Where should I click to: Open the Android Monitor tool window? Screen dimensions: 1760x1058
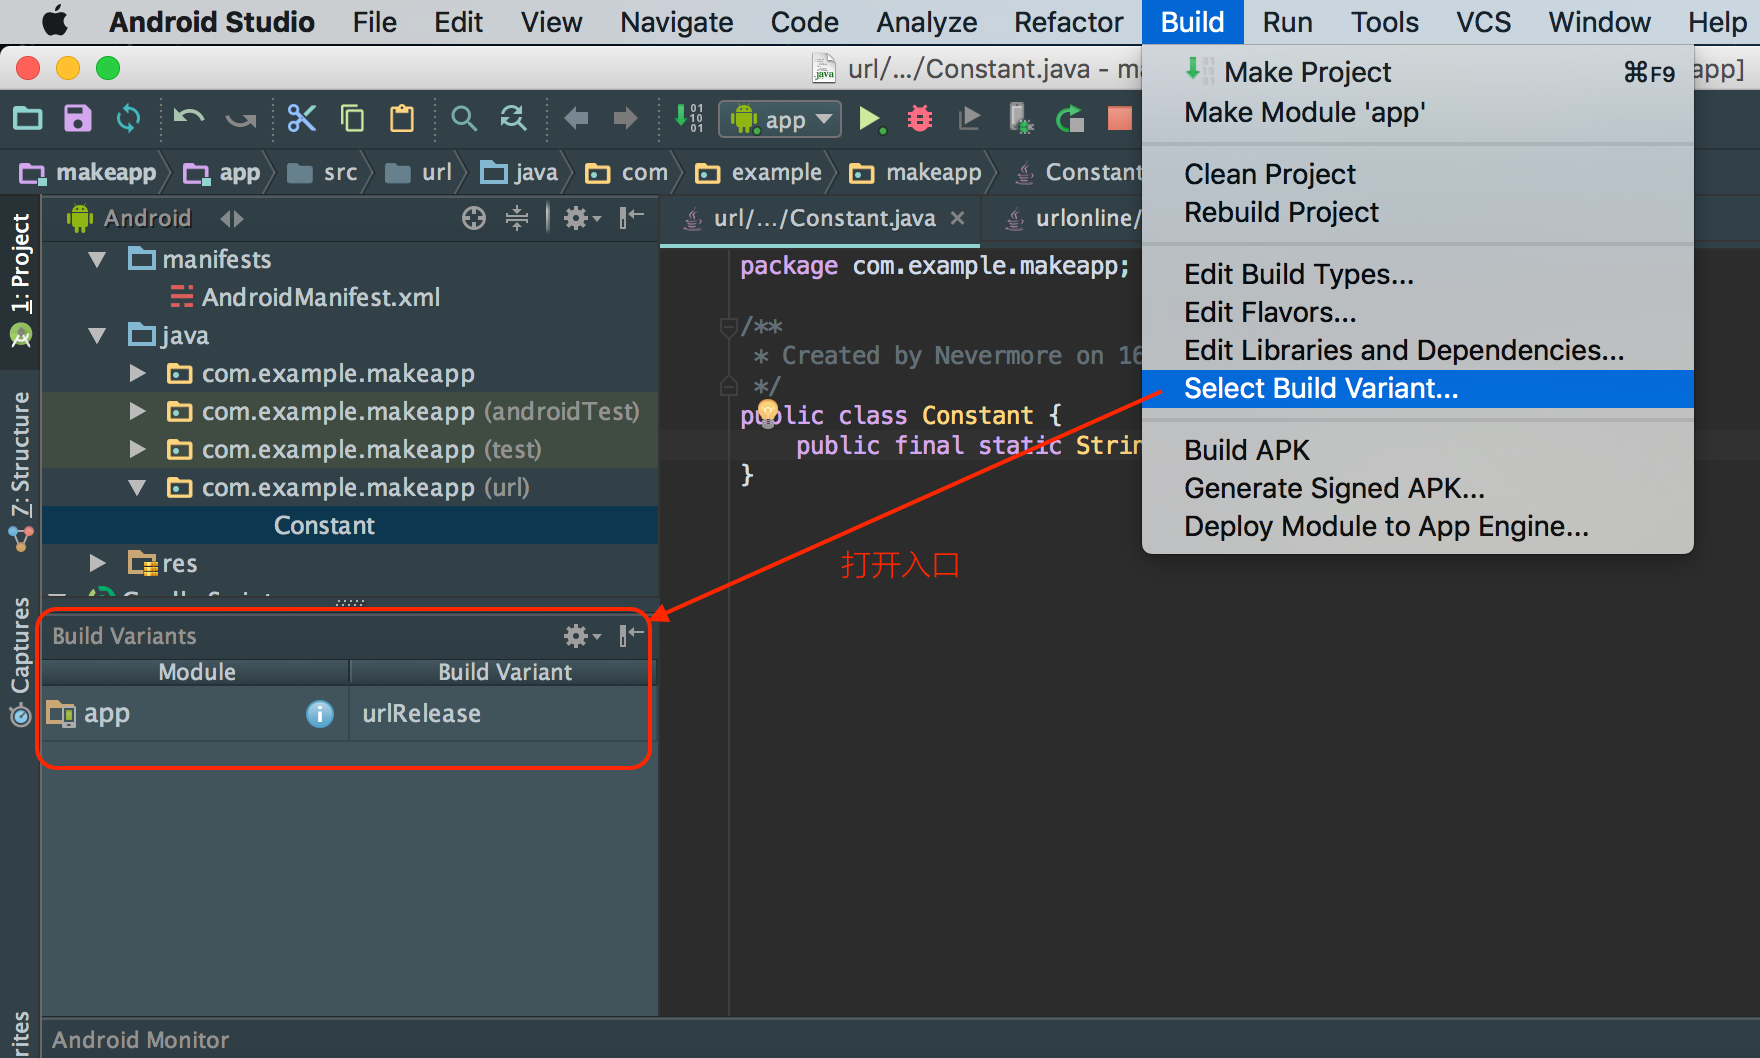[x=141, y=1040]
